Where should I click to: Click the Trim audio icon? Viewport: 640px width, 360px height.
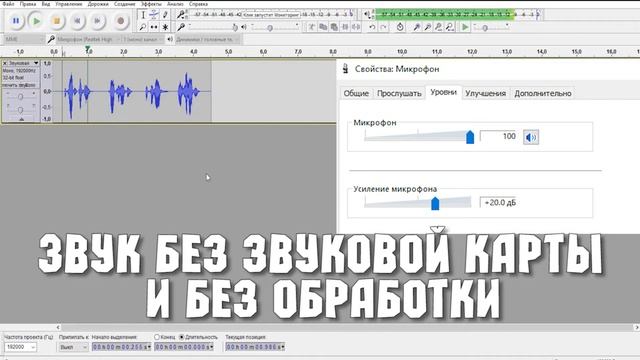[x=345, y=27]
